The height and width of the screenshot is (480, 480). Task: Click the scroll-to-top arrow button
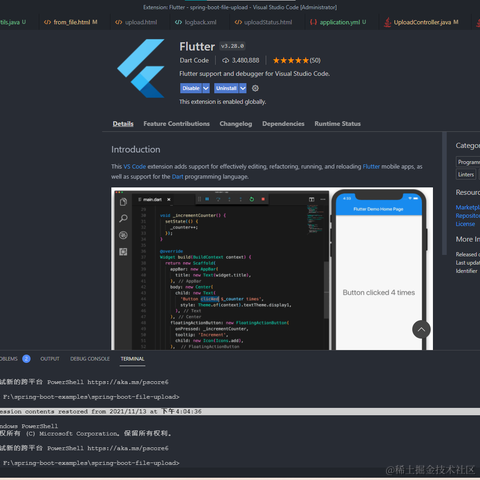pos(421,329)
